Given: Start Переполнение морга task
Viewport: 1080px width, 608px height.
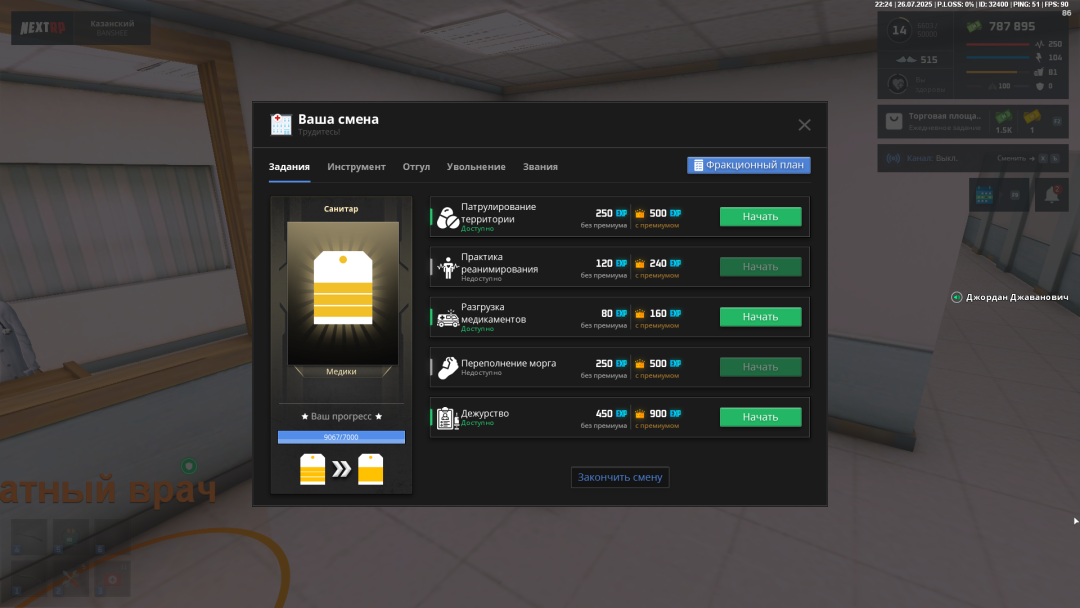Looking at the screenshot, I should pyautogui.click(x=760, y=367).
